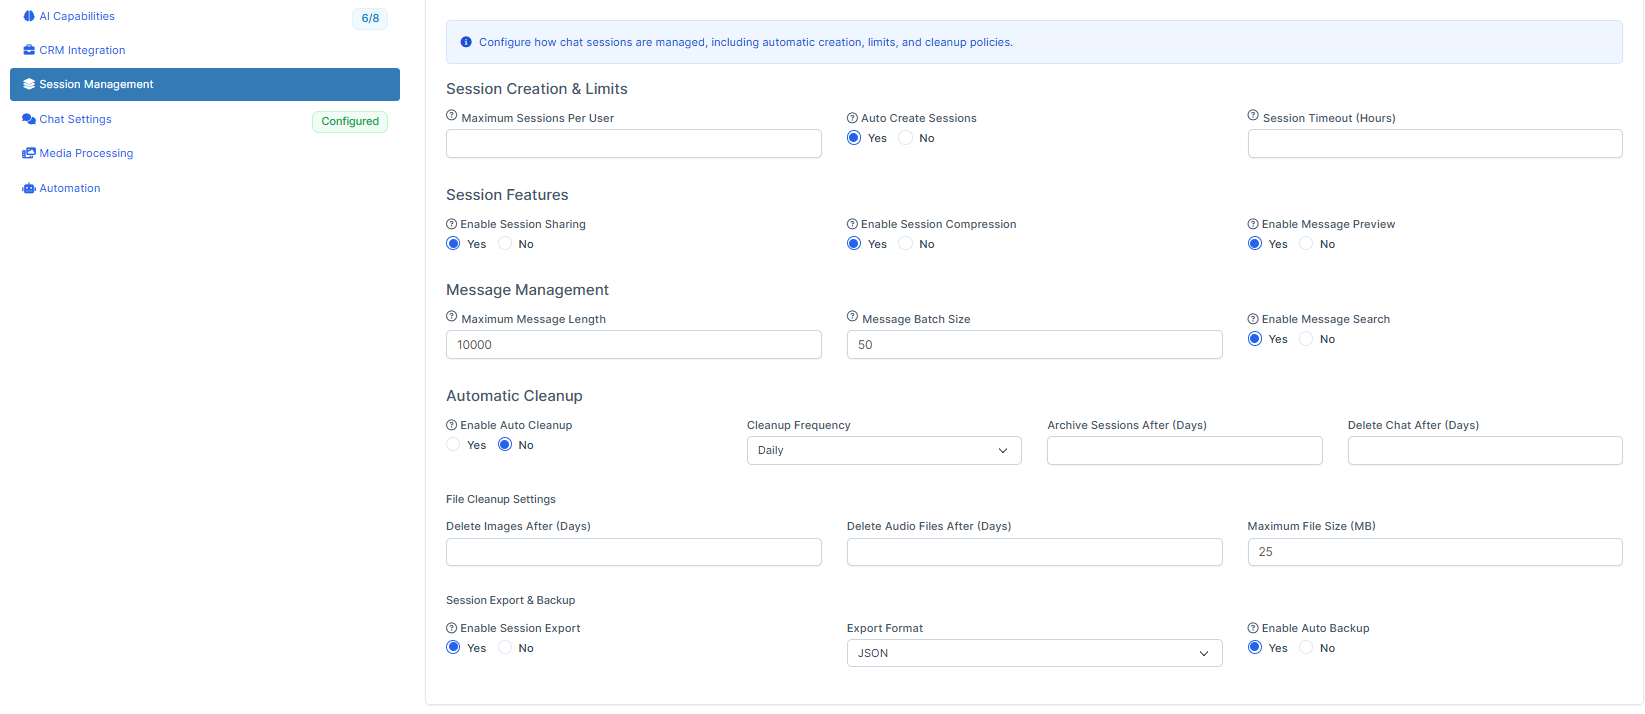The image size is (1645, 714).
Task: Click the Chat Settings speech bubbles icon
Action: click(x=29, y=119)
